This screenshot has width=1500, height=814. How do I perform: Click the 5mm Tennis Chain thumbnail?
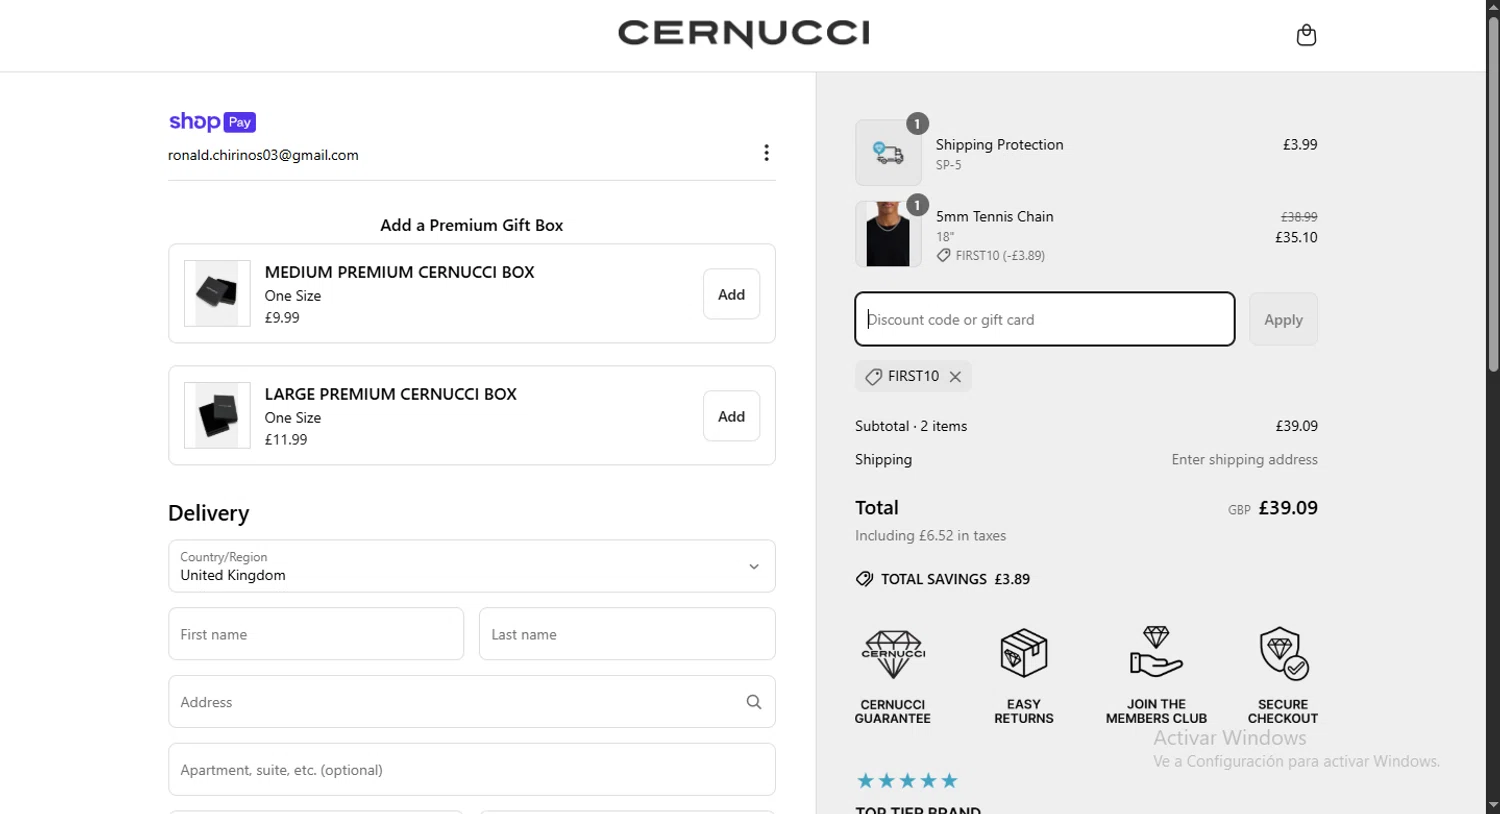point(888,234)
